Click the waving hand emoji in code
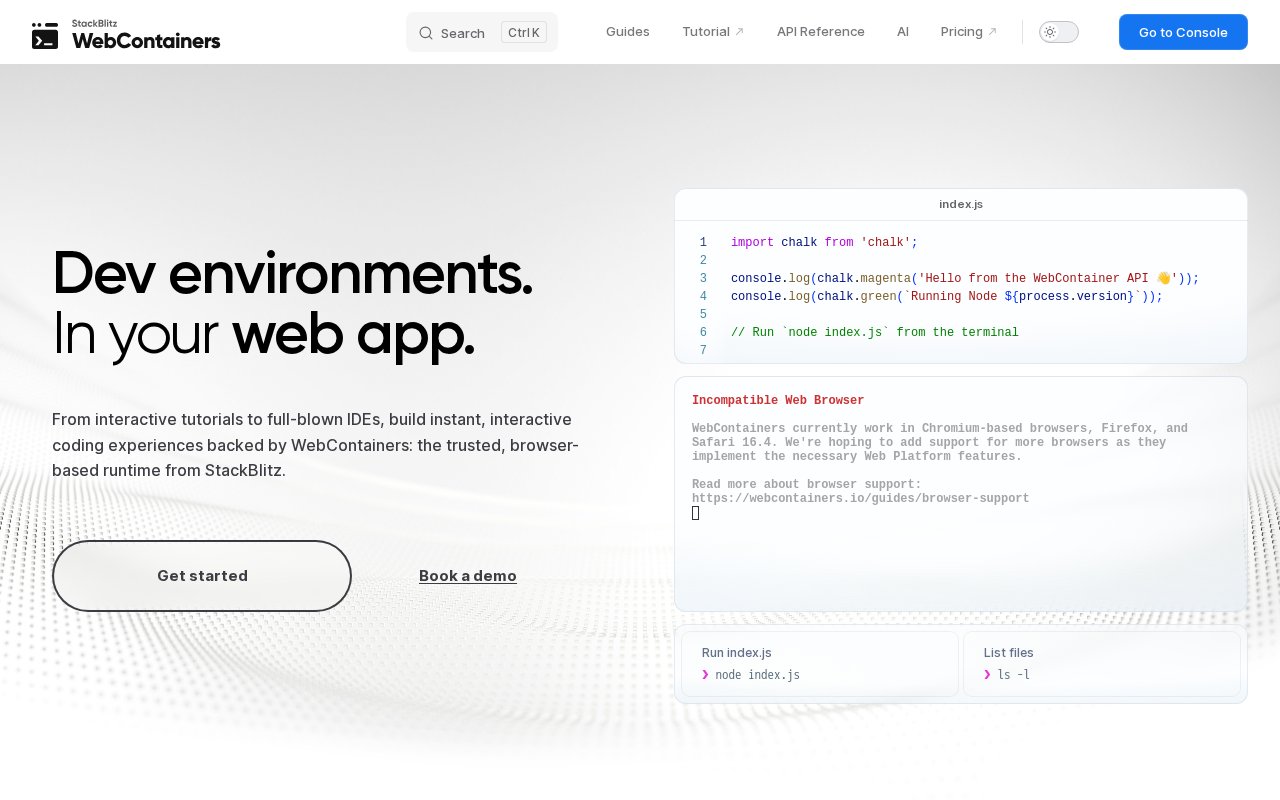The width and height of the screenshot is (1280, 800). tap(1163, 279)
